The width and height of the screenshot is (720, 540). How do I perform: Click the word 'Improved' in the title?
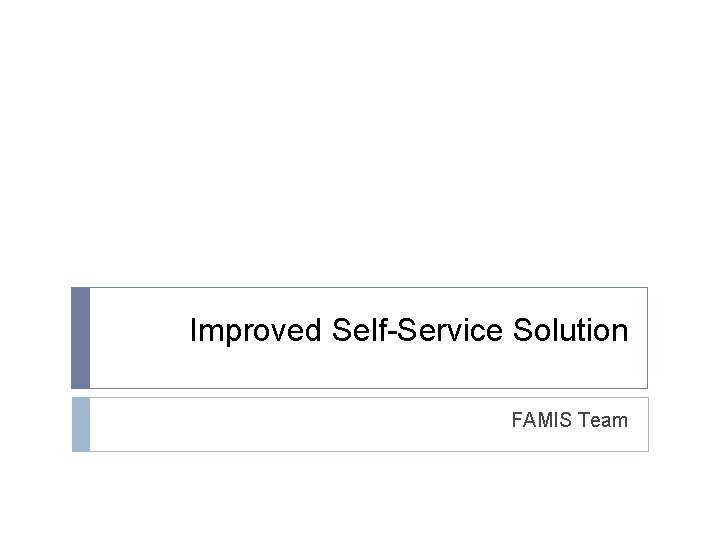tap(255, 330)
